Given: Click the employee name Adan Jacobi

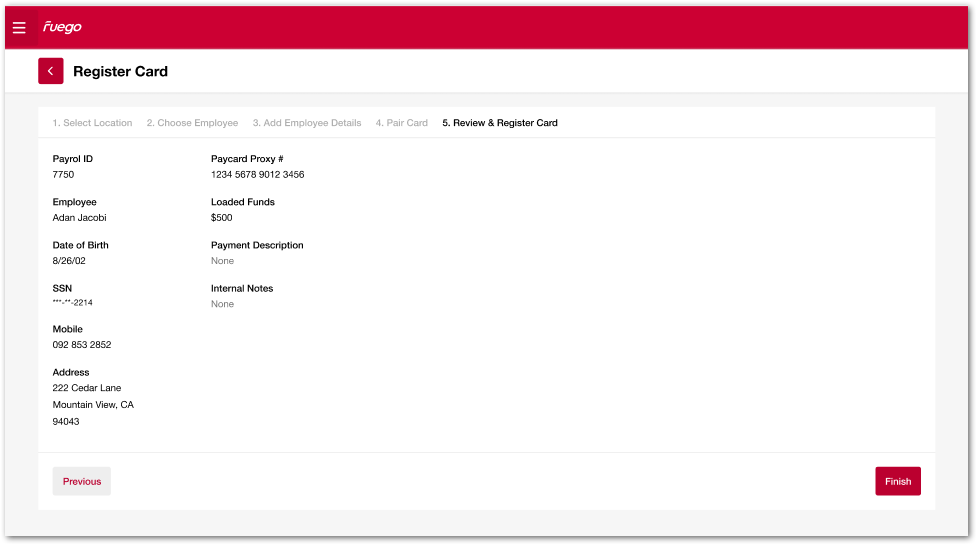Looking at the screenshot, I should (x=79, y=217).
